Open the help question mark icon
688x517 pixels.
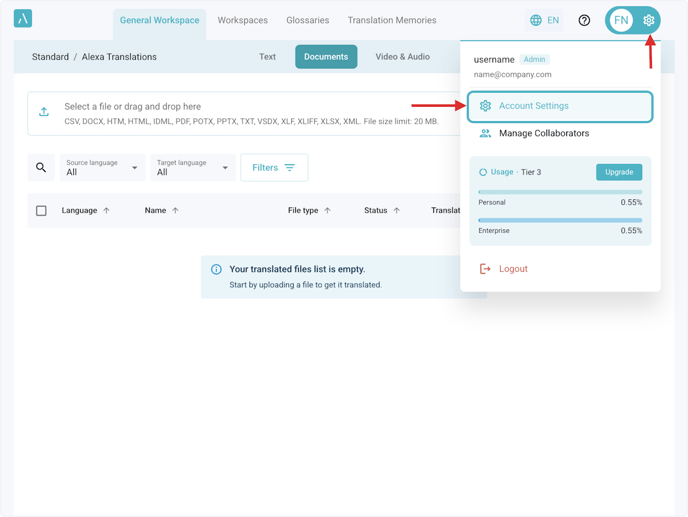tap(584, 20)
